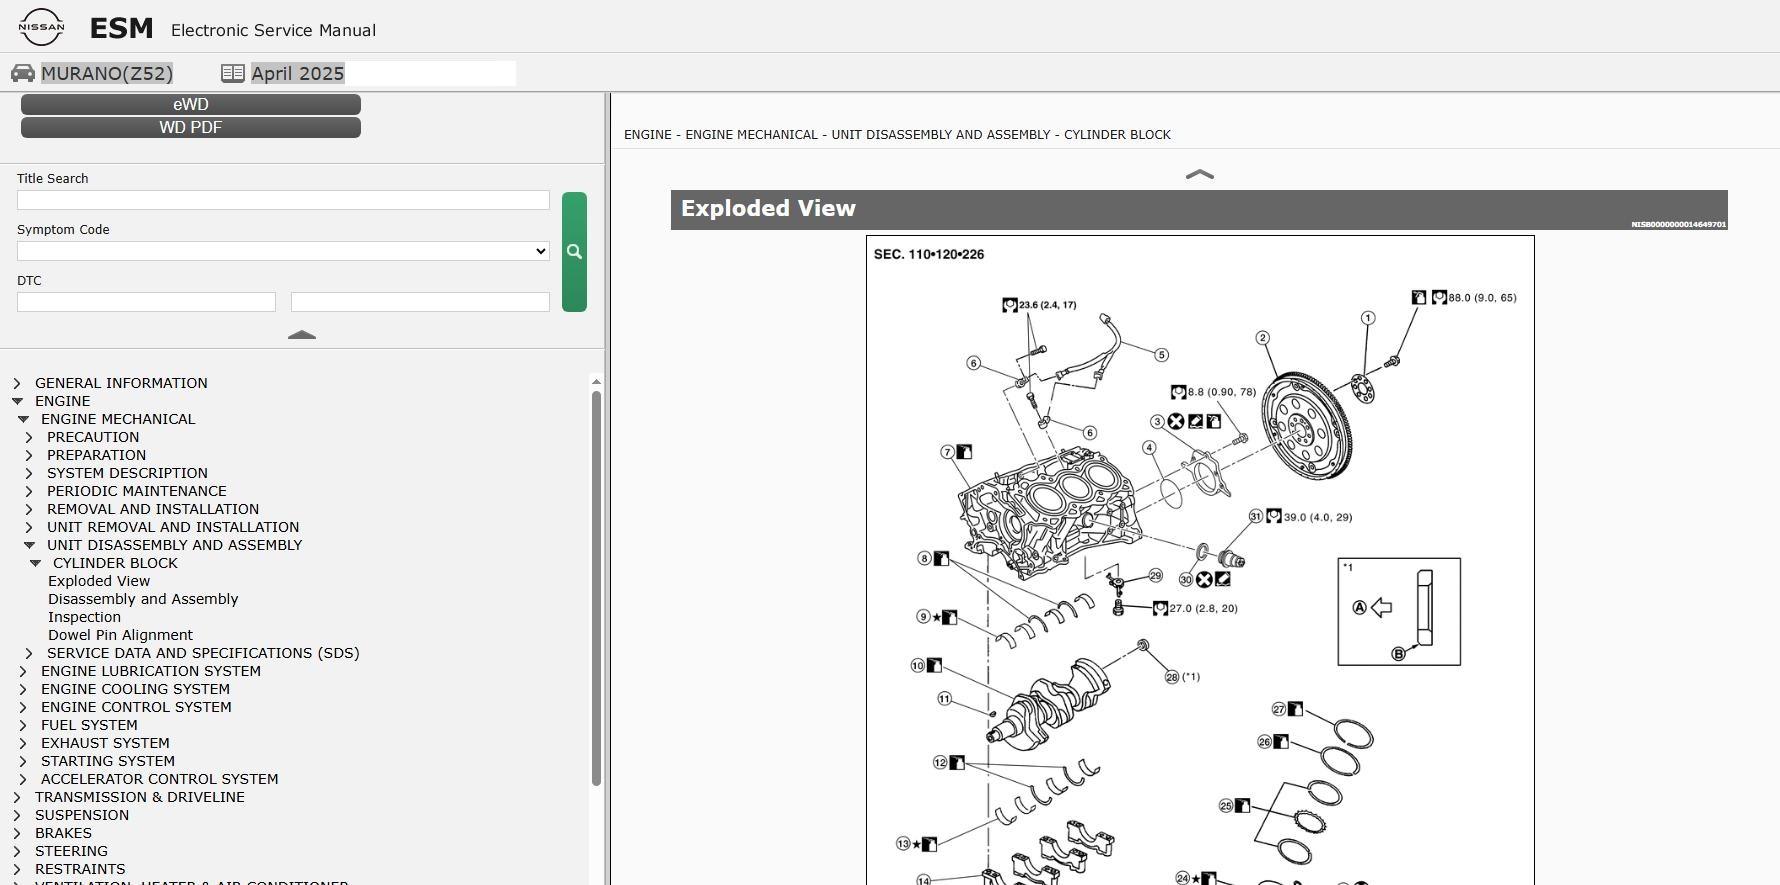The height and width of the screenshot is (885, 1780).
Task: Expand ACCELERATOR CONTROL SYSTEM section
Action: point(23,779)
